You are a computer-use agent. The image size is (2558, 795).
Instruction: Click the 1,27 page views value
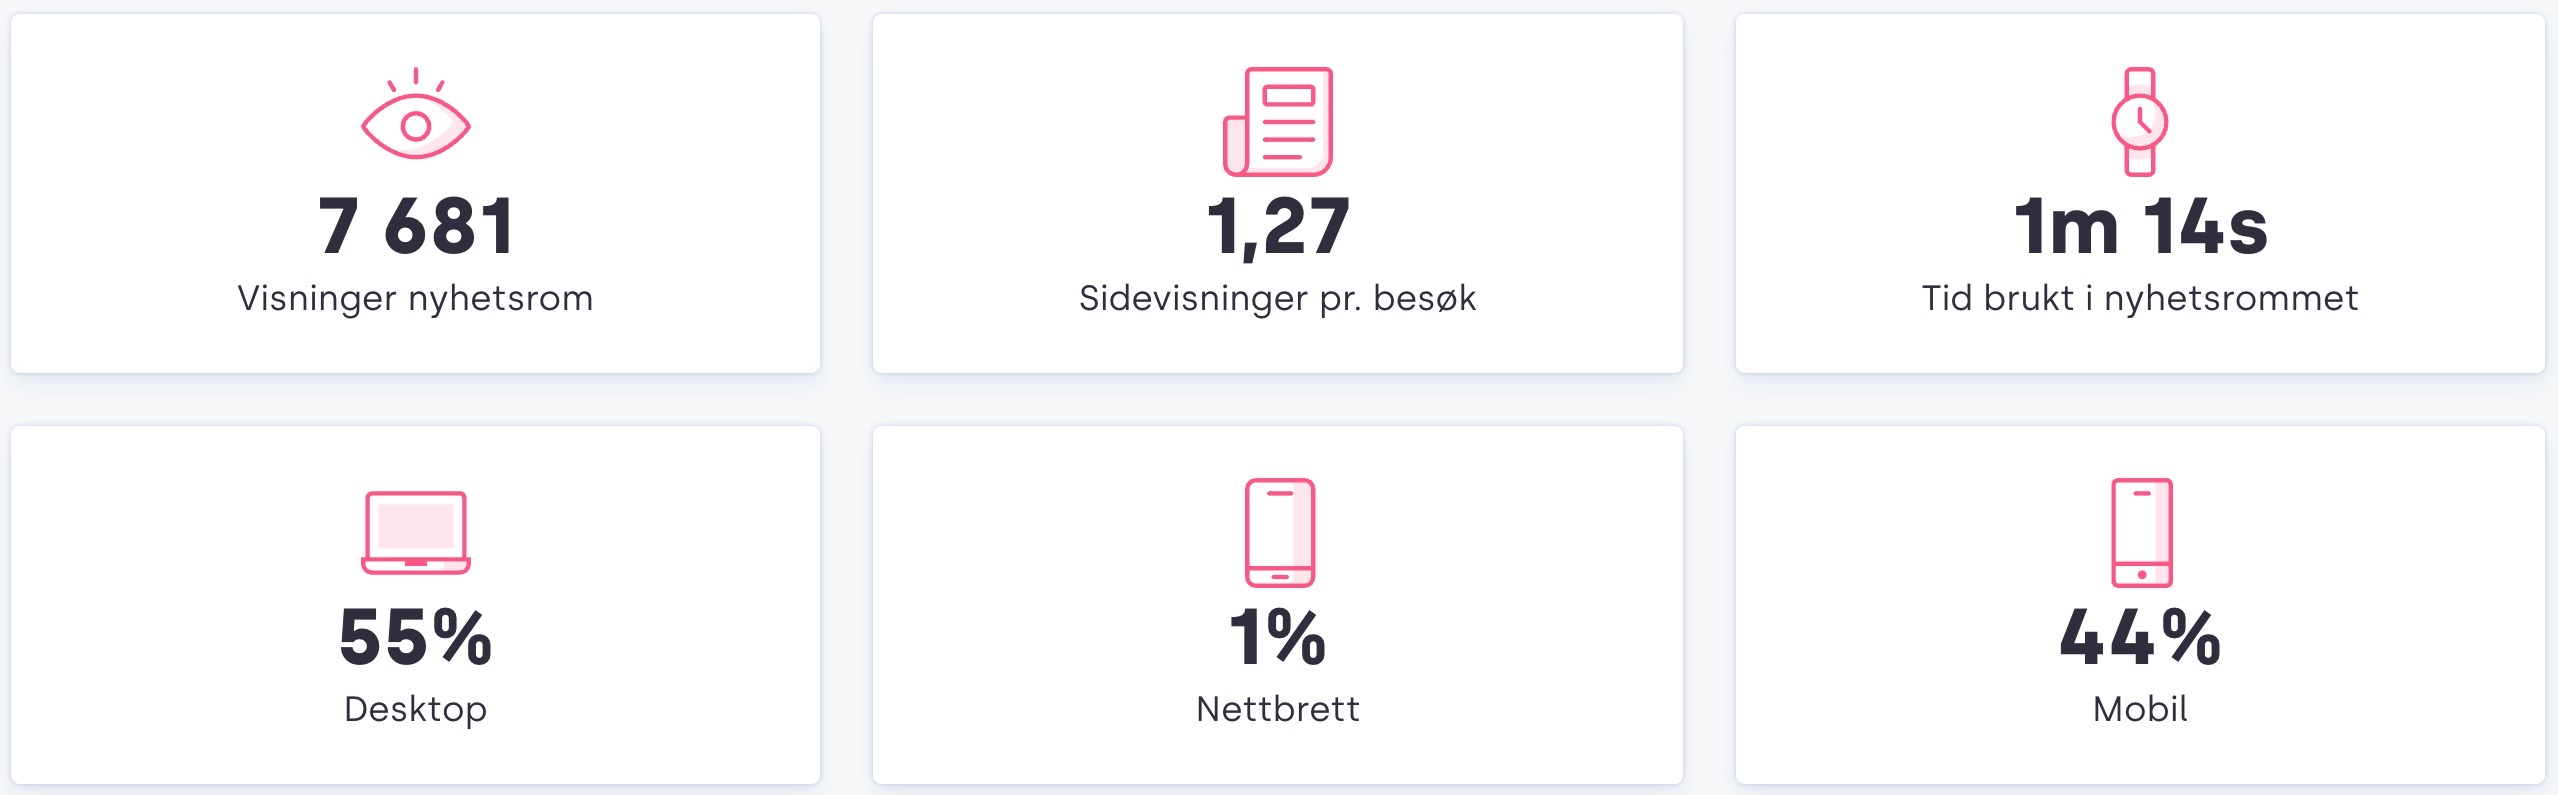click(x=1278, y=226)
